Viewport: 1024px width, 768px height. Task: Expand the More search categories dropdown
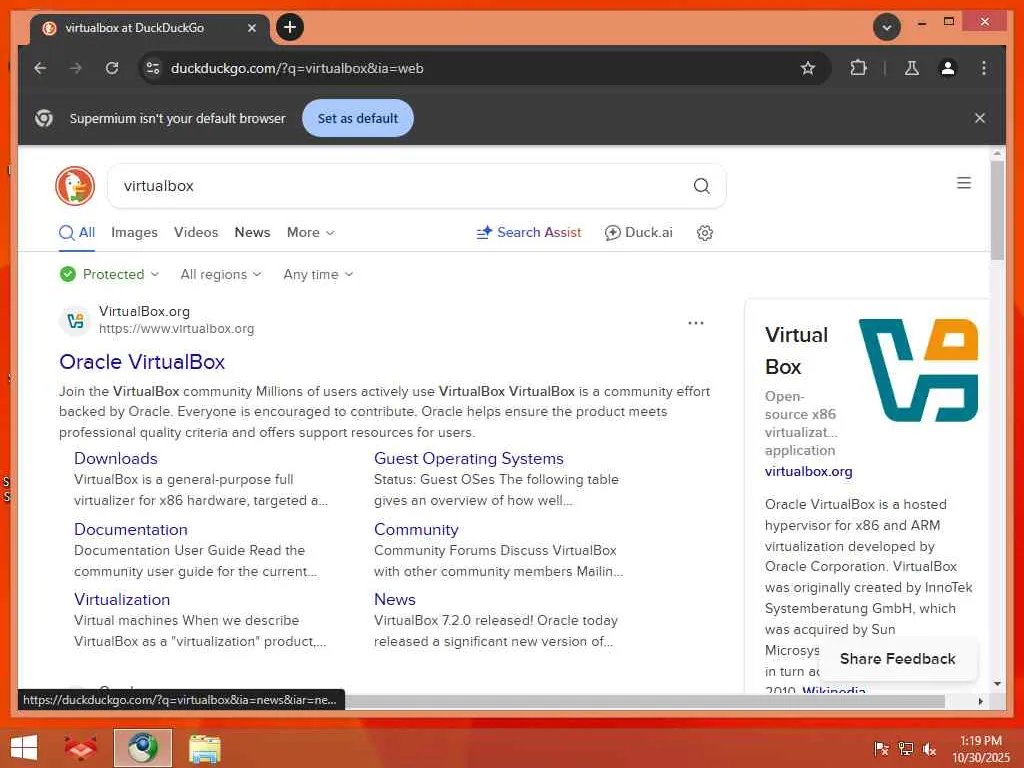coord(311,232)
